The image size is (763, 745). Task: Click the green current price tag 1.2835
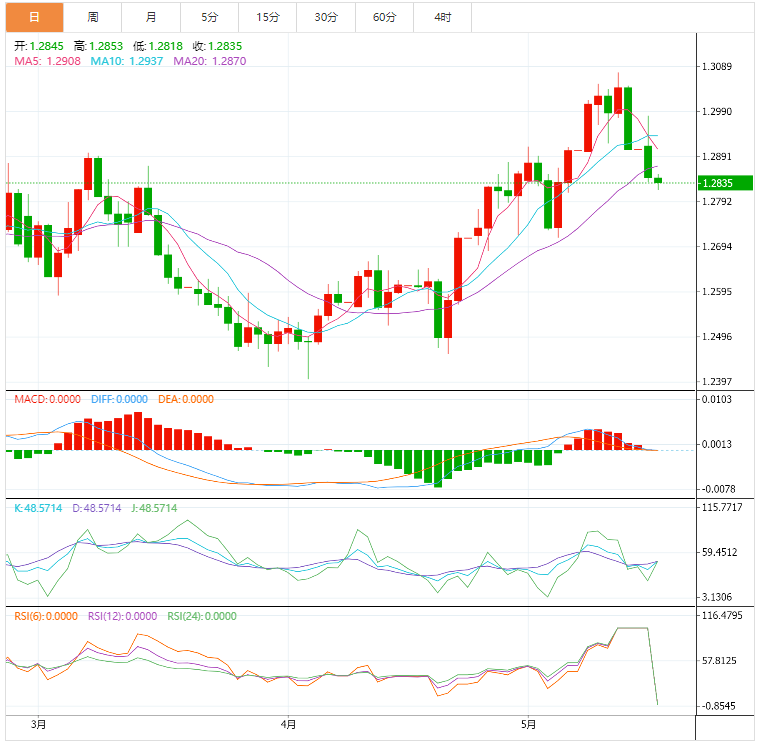[x=718, y=183]
